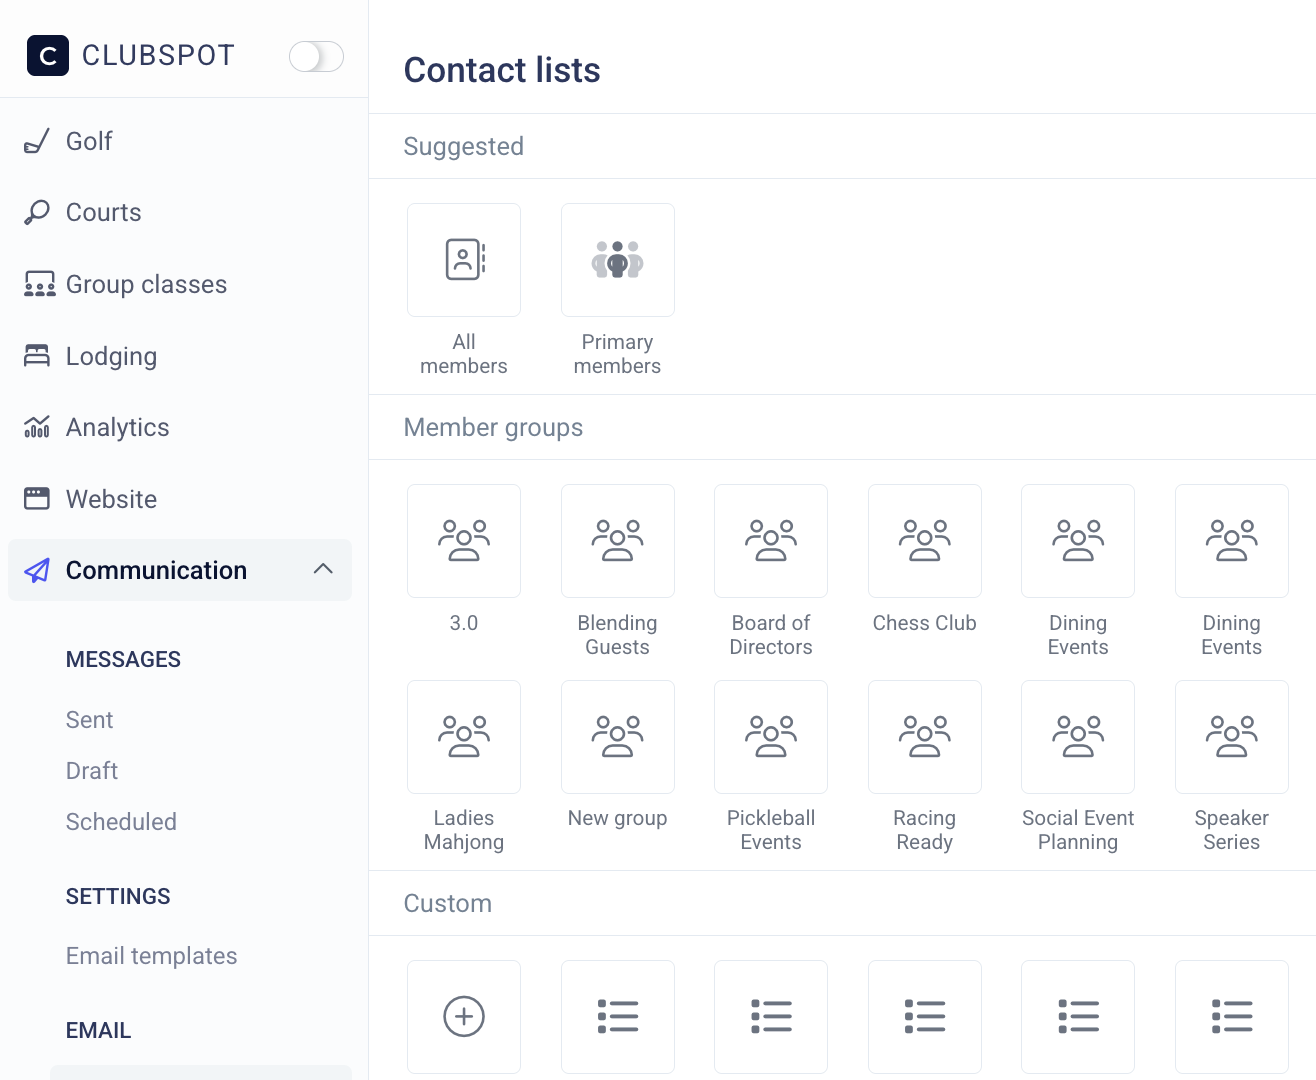
Task: Open Lodging bed icon
Action: point(37,356)
